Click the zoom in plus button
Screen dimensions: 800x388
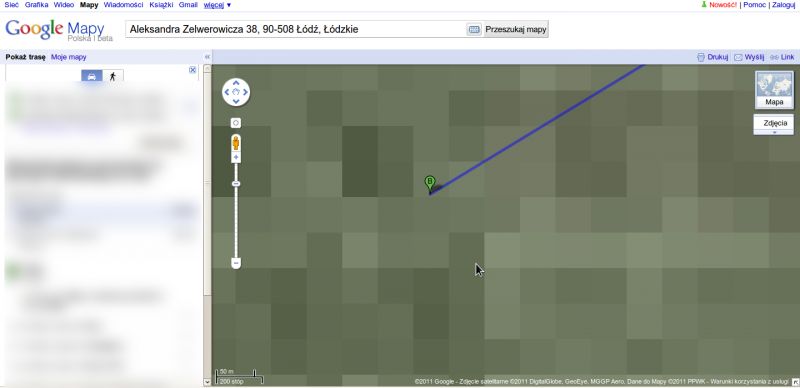click(x=236, y=158)
